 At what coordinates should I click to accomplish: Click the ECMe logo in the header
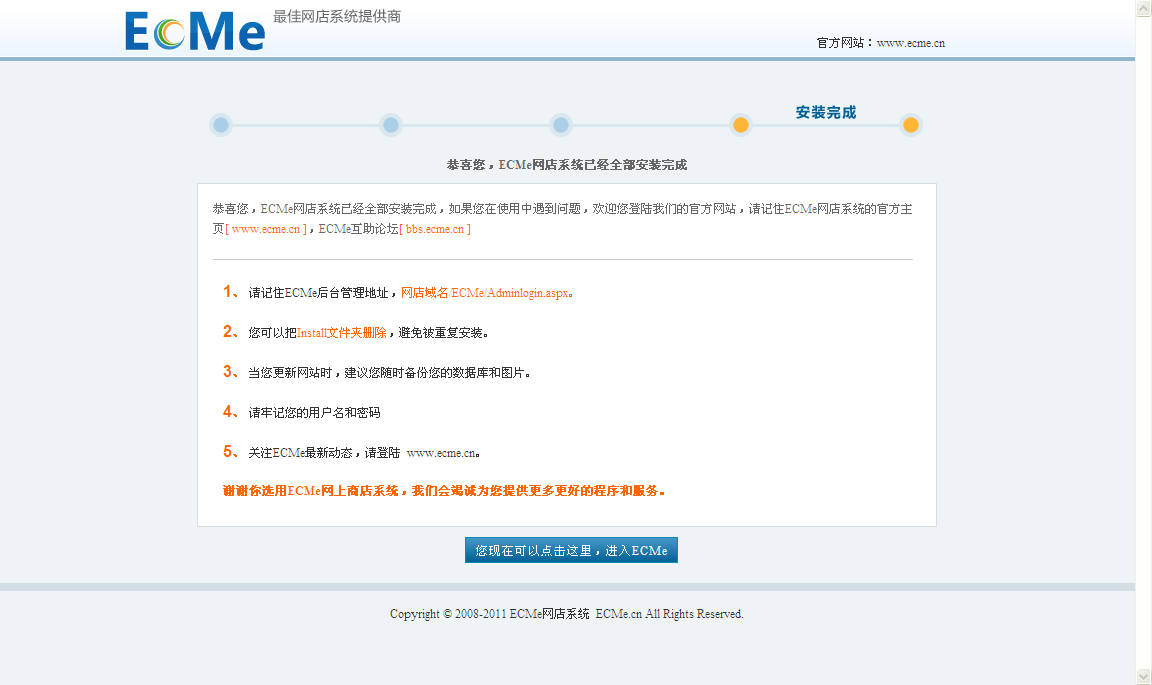click(x=195, y=32)
